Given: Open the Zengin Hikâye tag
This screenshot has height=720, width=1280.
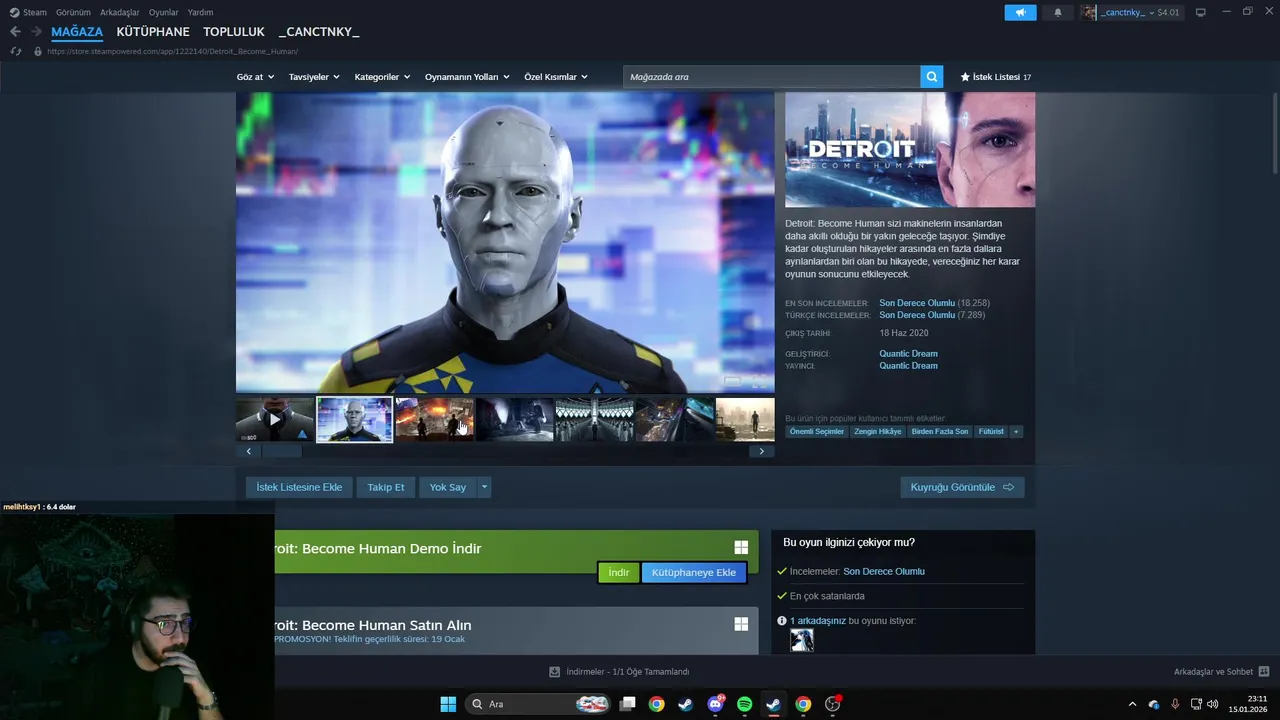Looking at the screenshot, I should (x=877, y=432).
